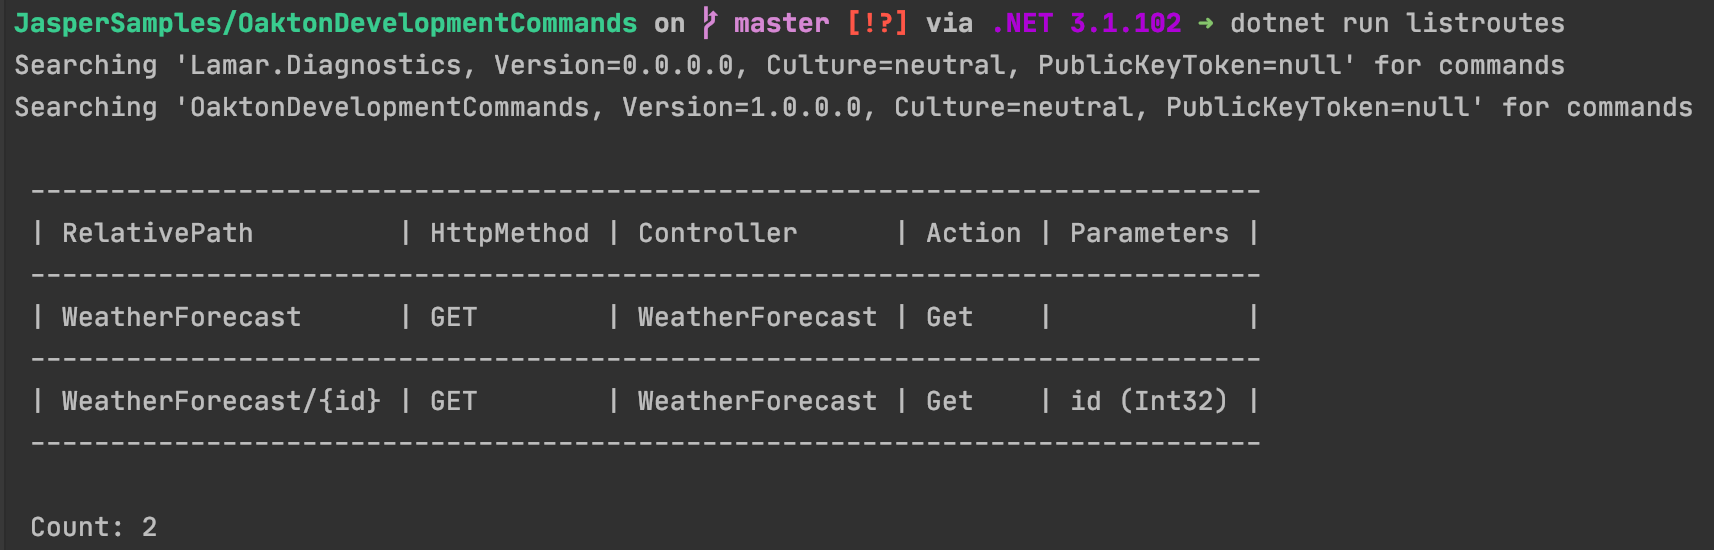This screenshot has height=550, width=1714.
Task: Click the id (Int32) parameter cell
Action: 1149,401
